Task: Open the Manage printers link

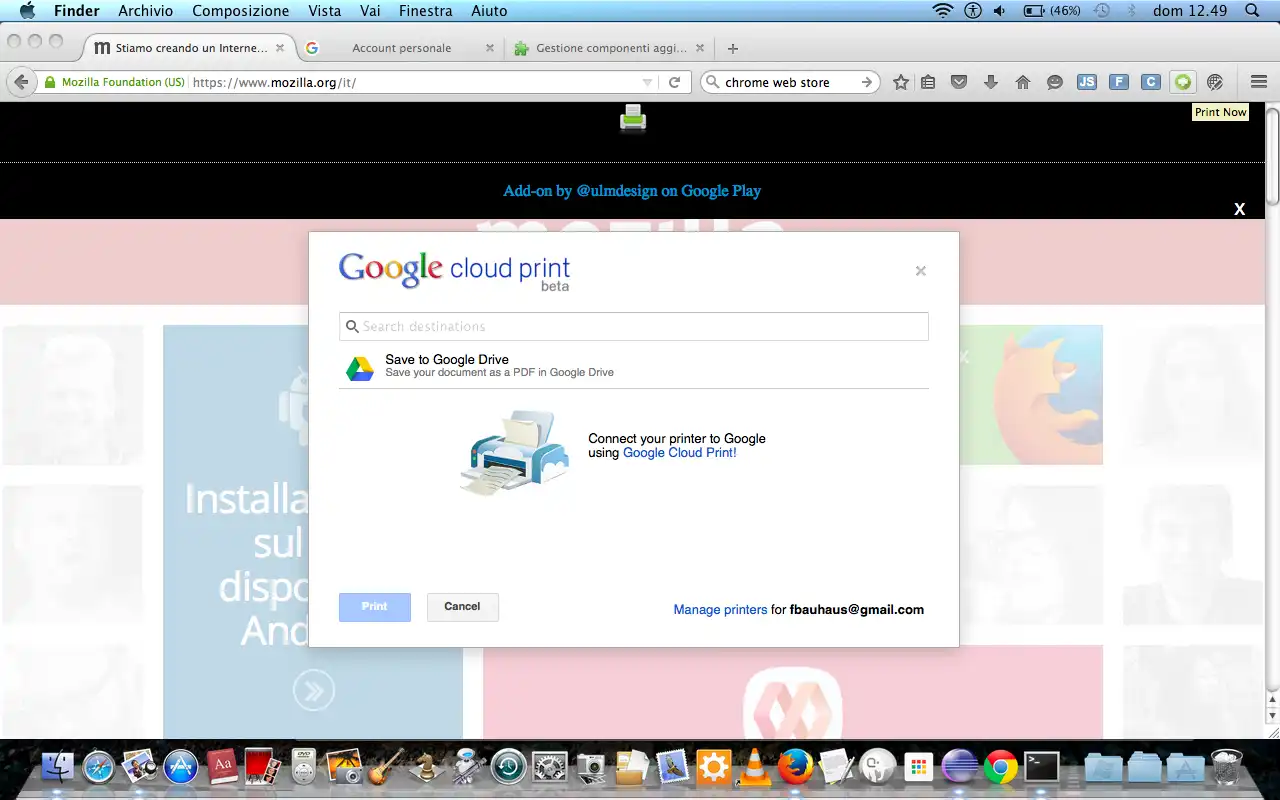Action: click(720, 609)
